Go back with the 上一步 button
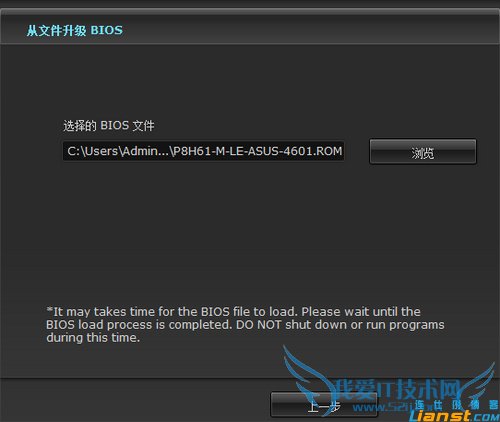 coord(324,405)
